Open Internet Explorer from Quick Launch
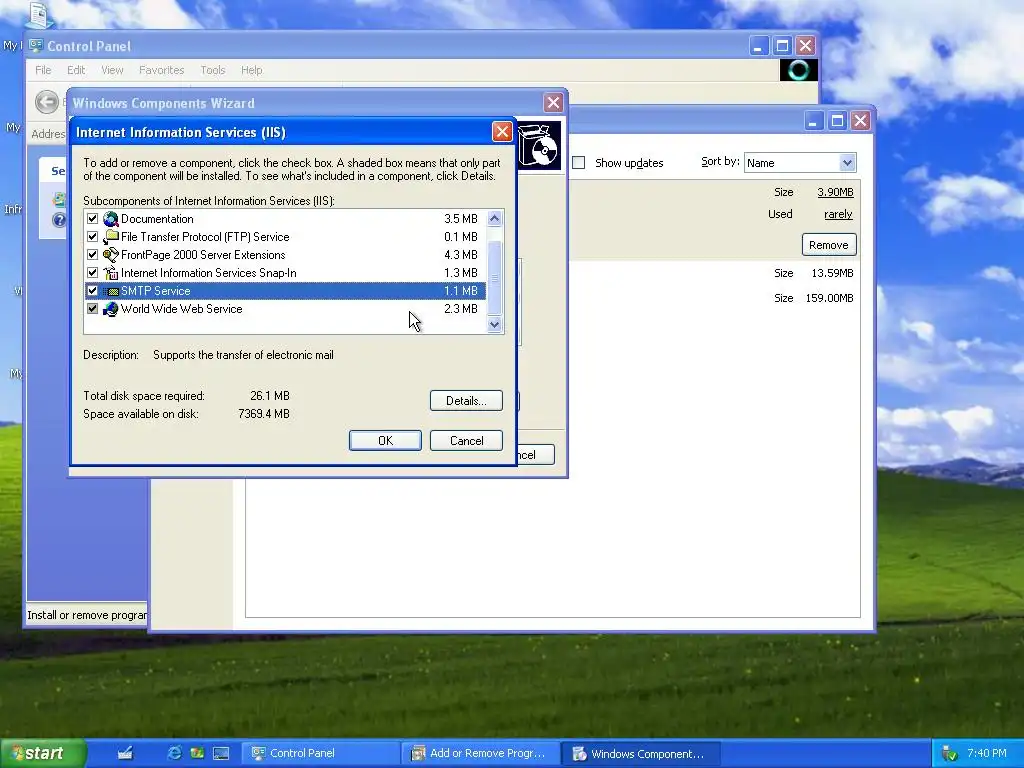The height and width of the screenshot is (768, 1024). coord(174,753)
